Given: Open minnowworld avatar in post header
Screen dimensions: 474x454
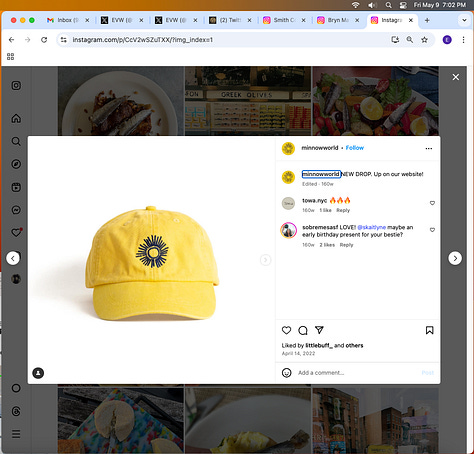Looking at the screenshot, I should [288, 148].
